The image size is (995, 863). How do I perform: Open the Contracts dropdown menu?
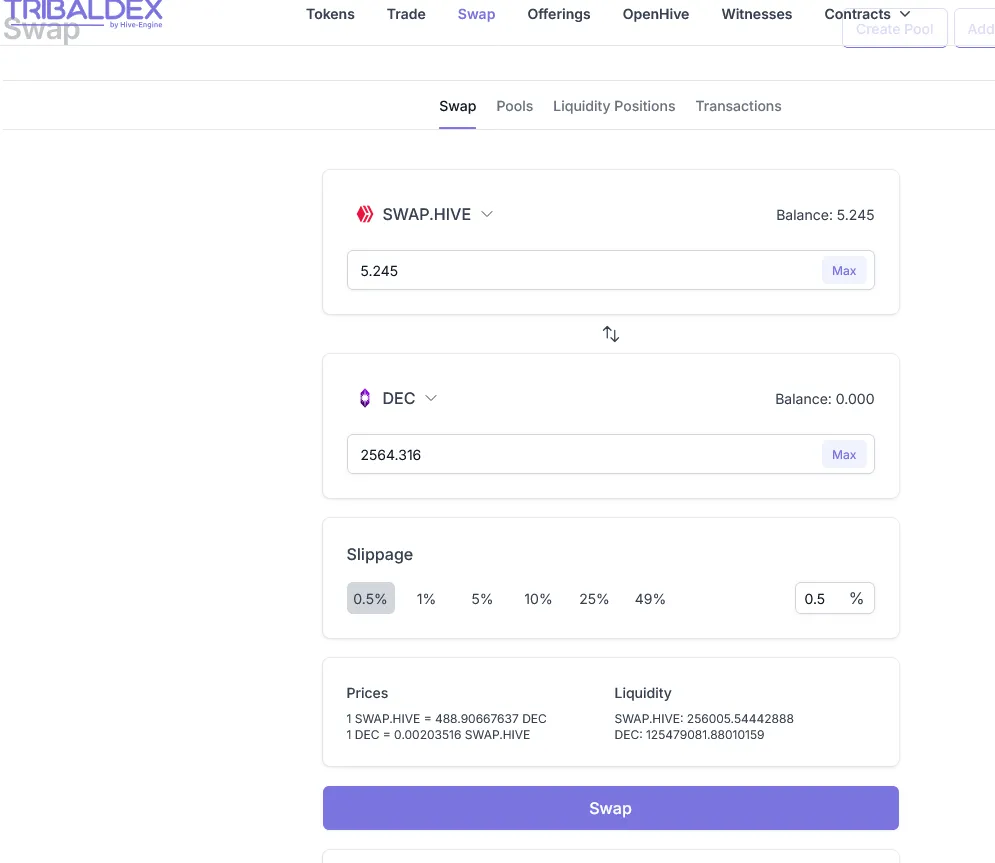pyautogui.click(x=867, y=14)
